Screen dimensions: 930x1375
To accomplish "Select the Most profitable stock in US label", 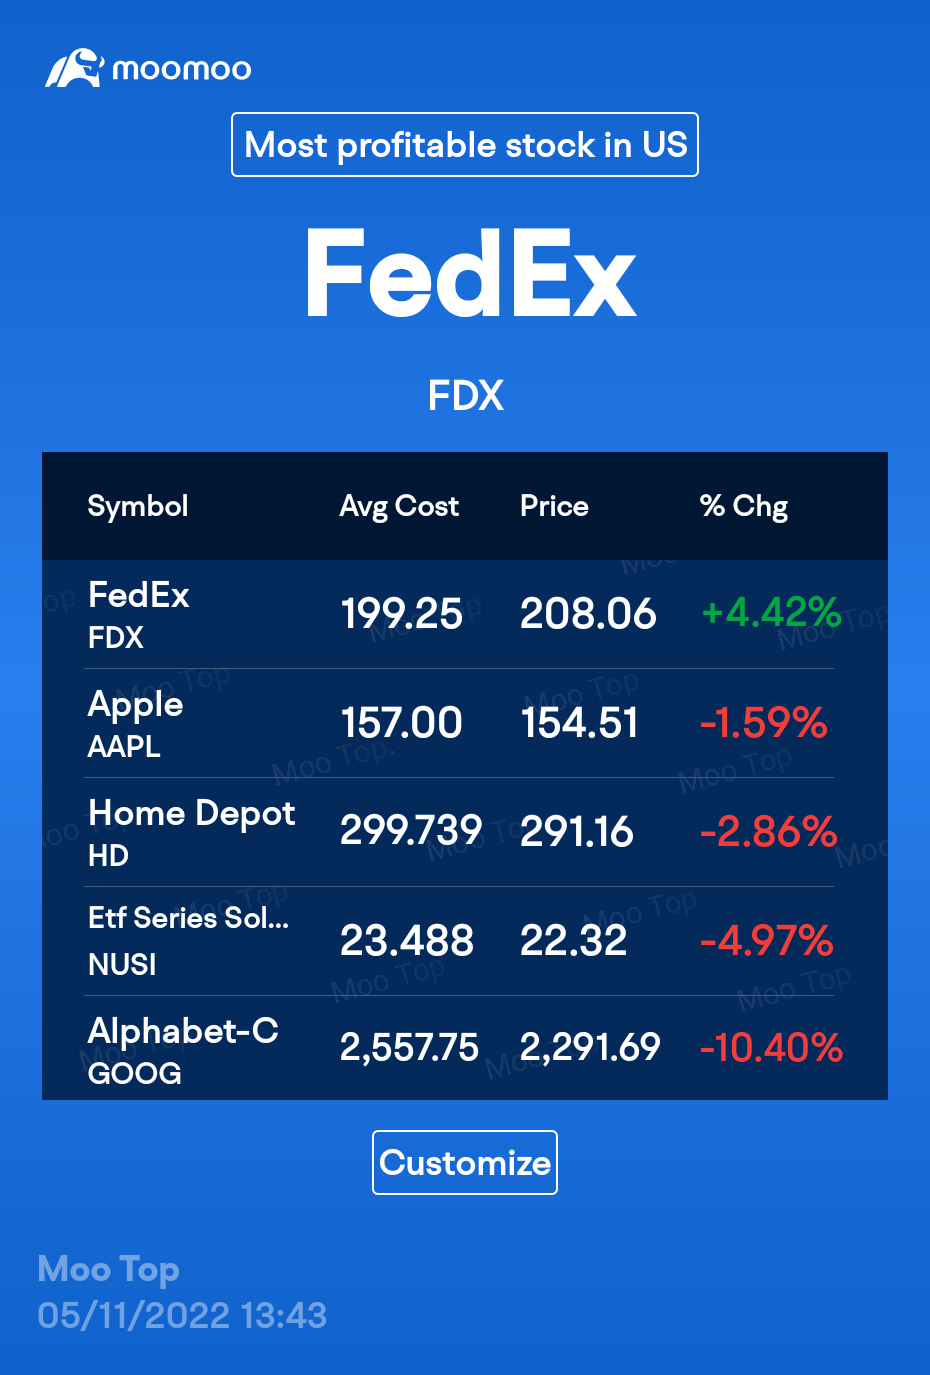I will [465, 145].
